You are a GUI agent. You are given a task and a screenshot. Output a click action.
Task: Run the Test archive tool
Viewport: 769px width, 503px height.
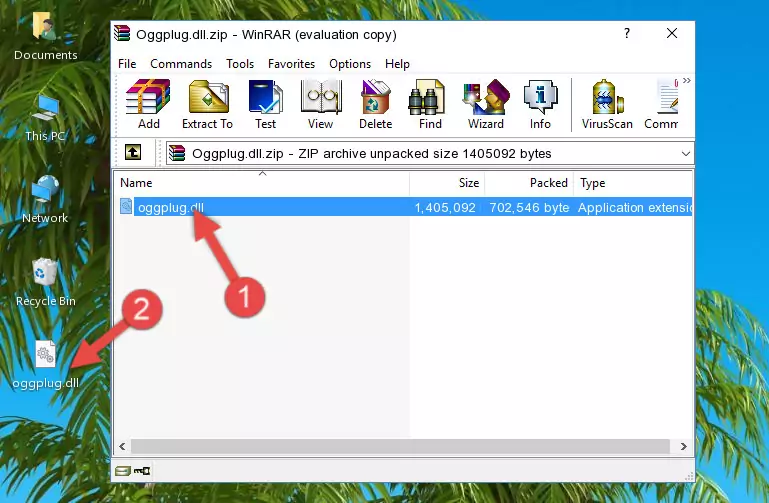pyautogui.click(x=265, y=104)
